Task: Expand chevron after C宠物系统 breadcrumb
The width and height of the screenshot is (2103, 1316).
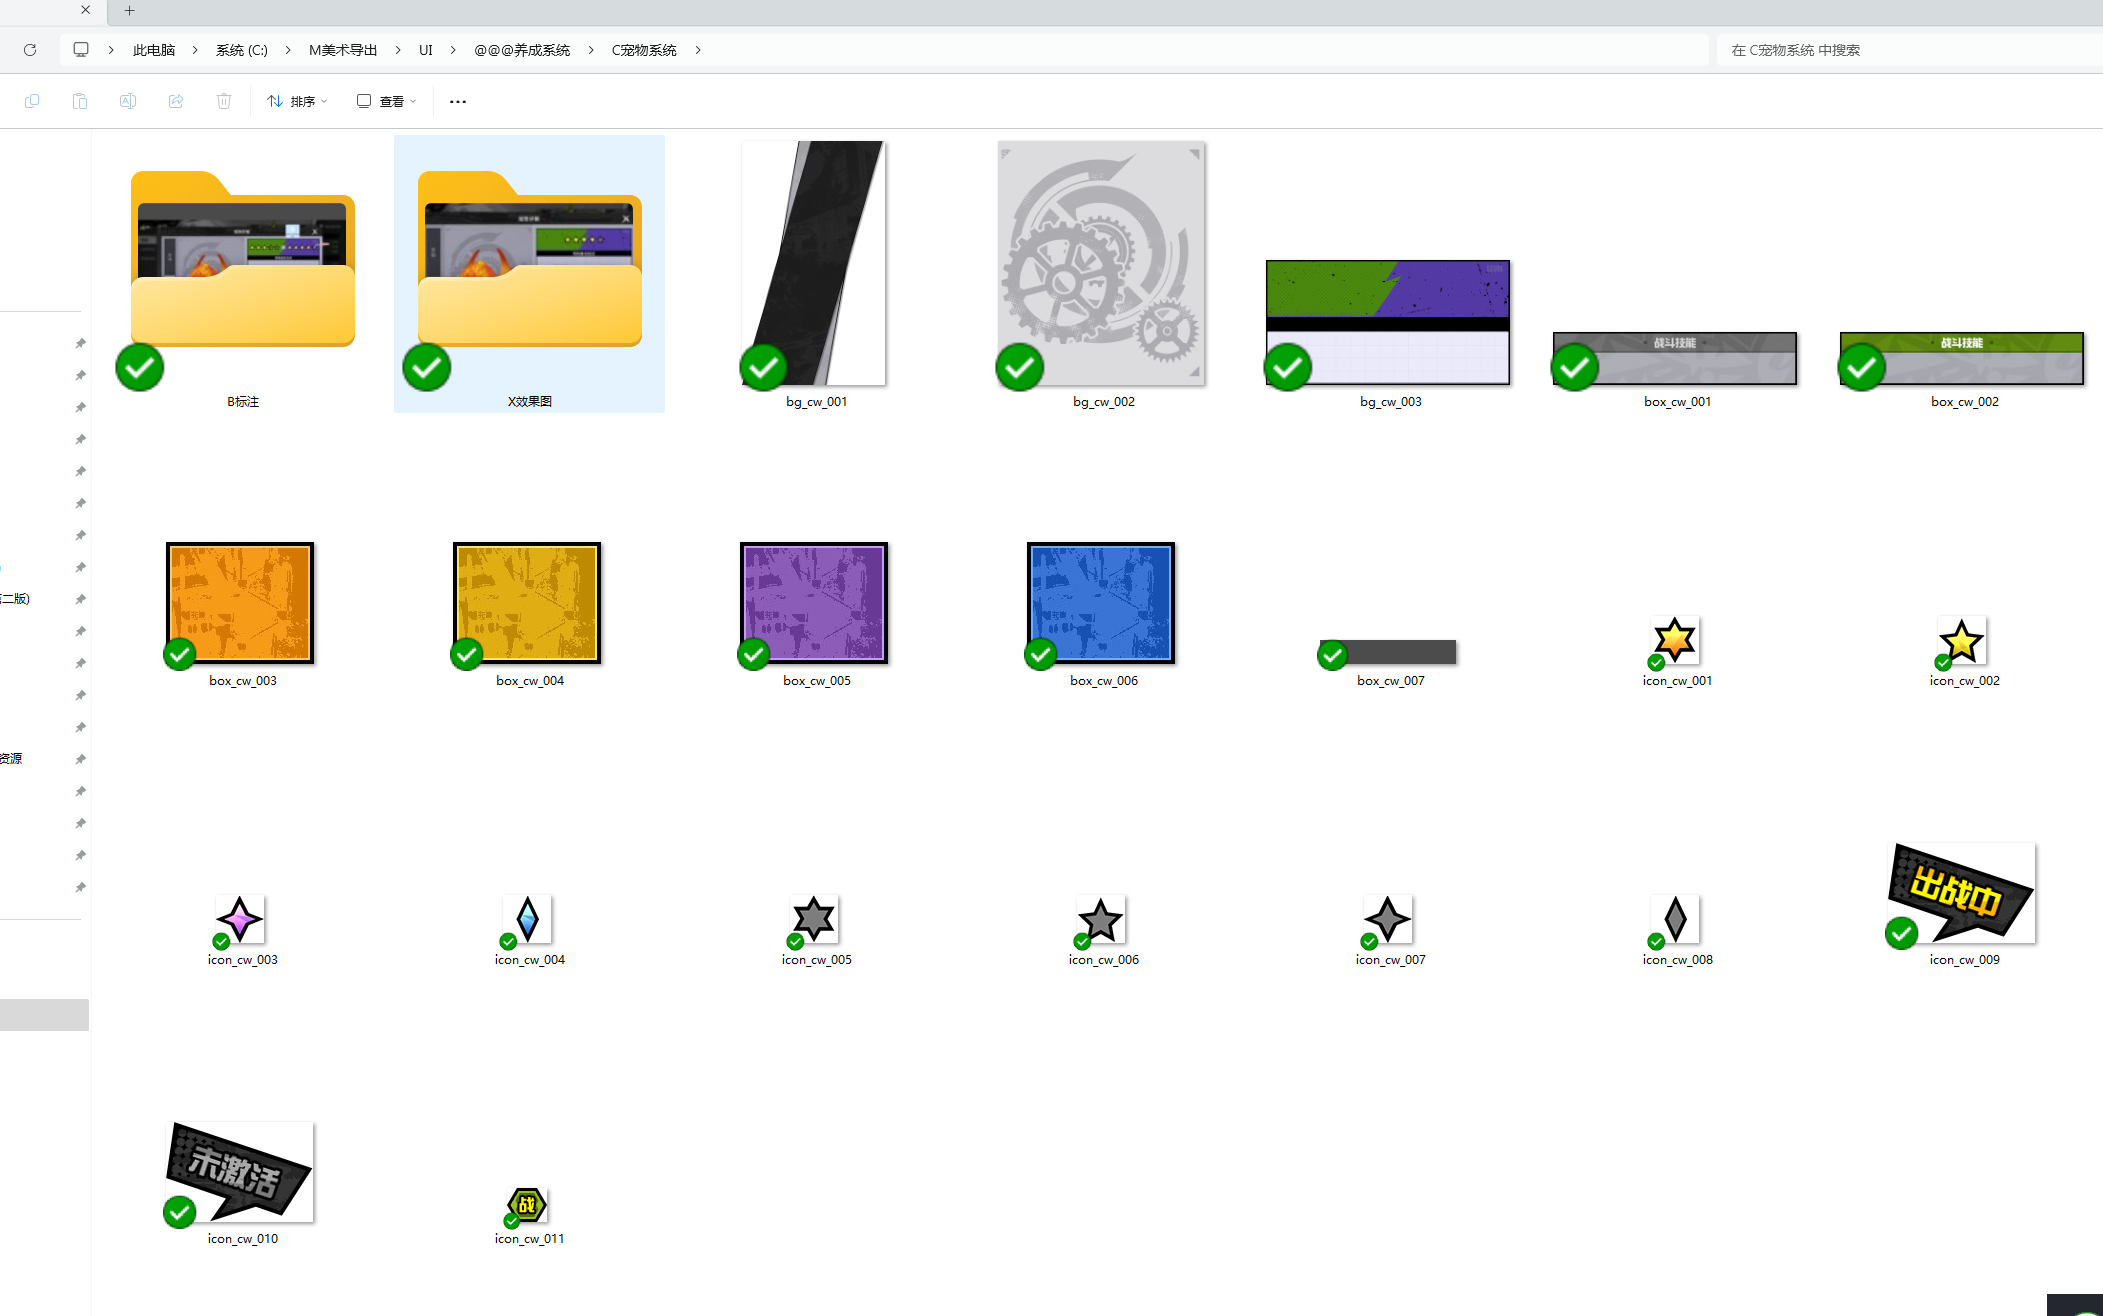Action: (x=698, y=50)
